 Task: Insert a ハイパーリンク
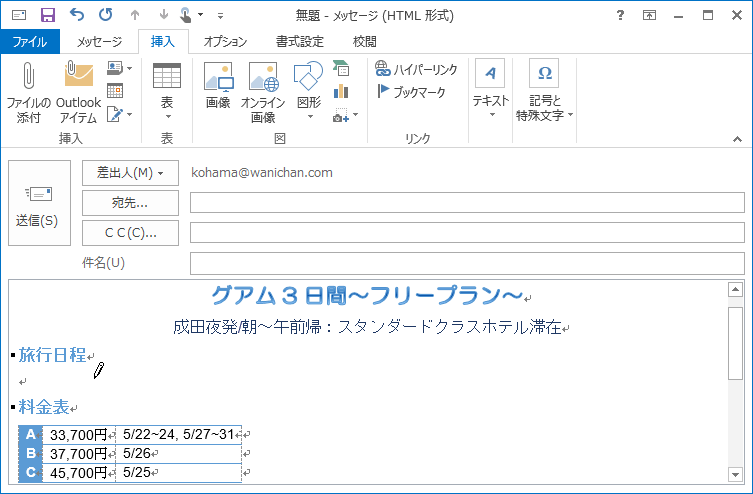point(416,69)
